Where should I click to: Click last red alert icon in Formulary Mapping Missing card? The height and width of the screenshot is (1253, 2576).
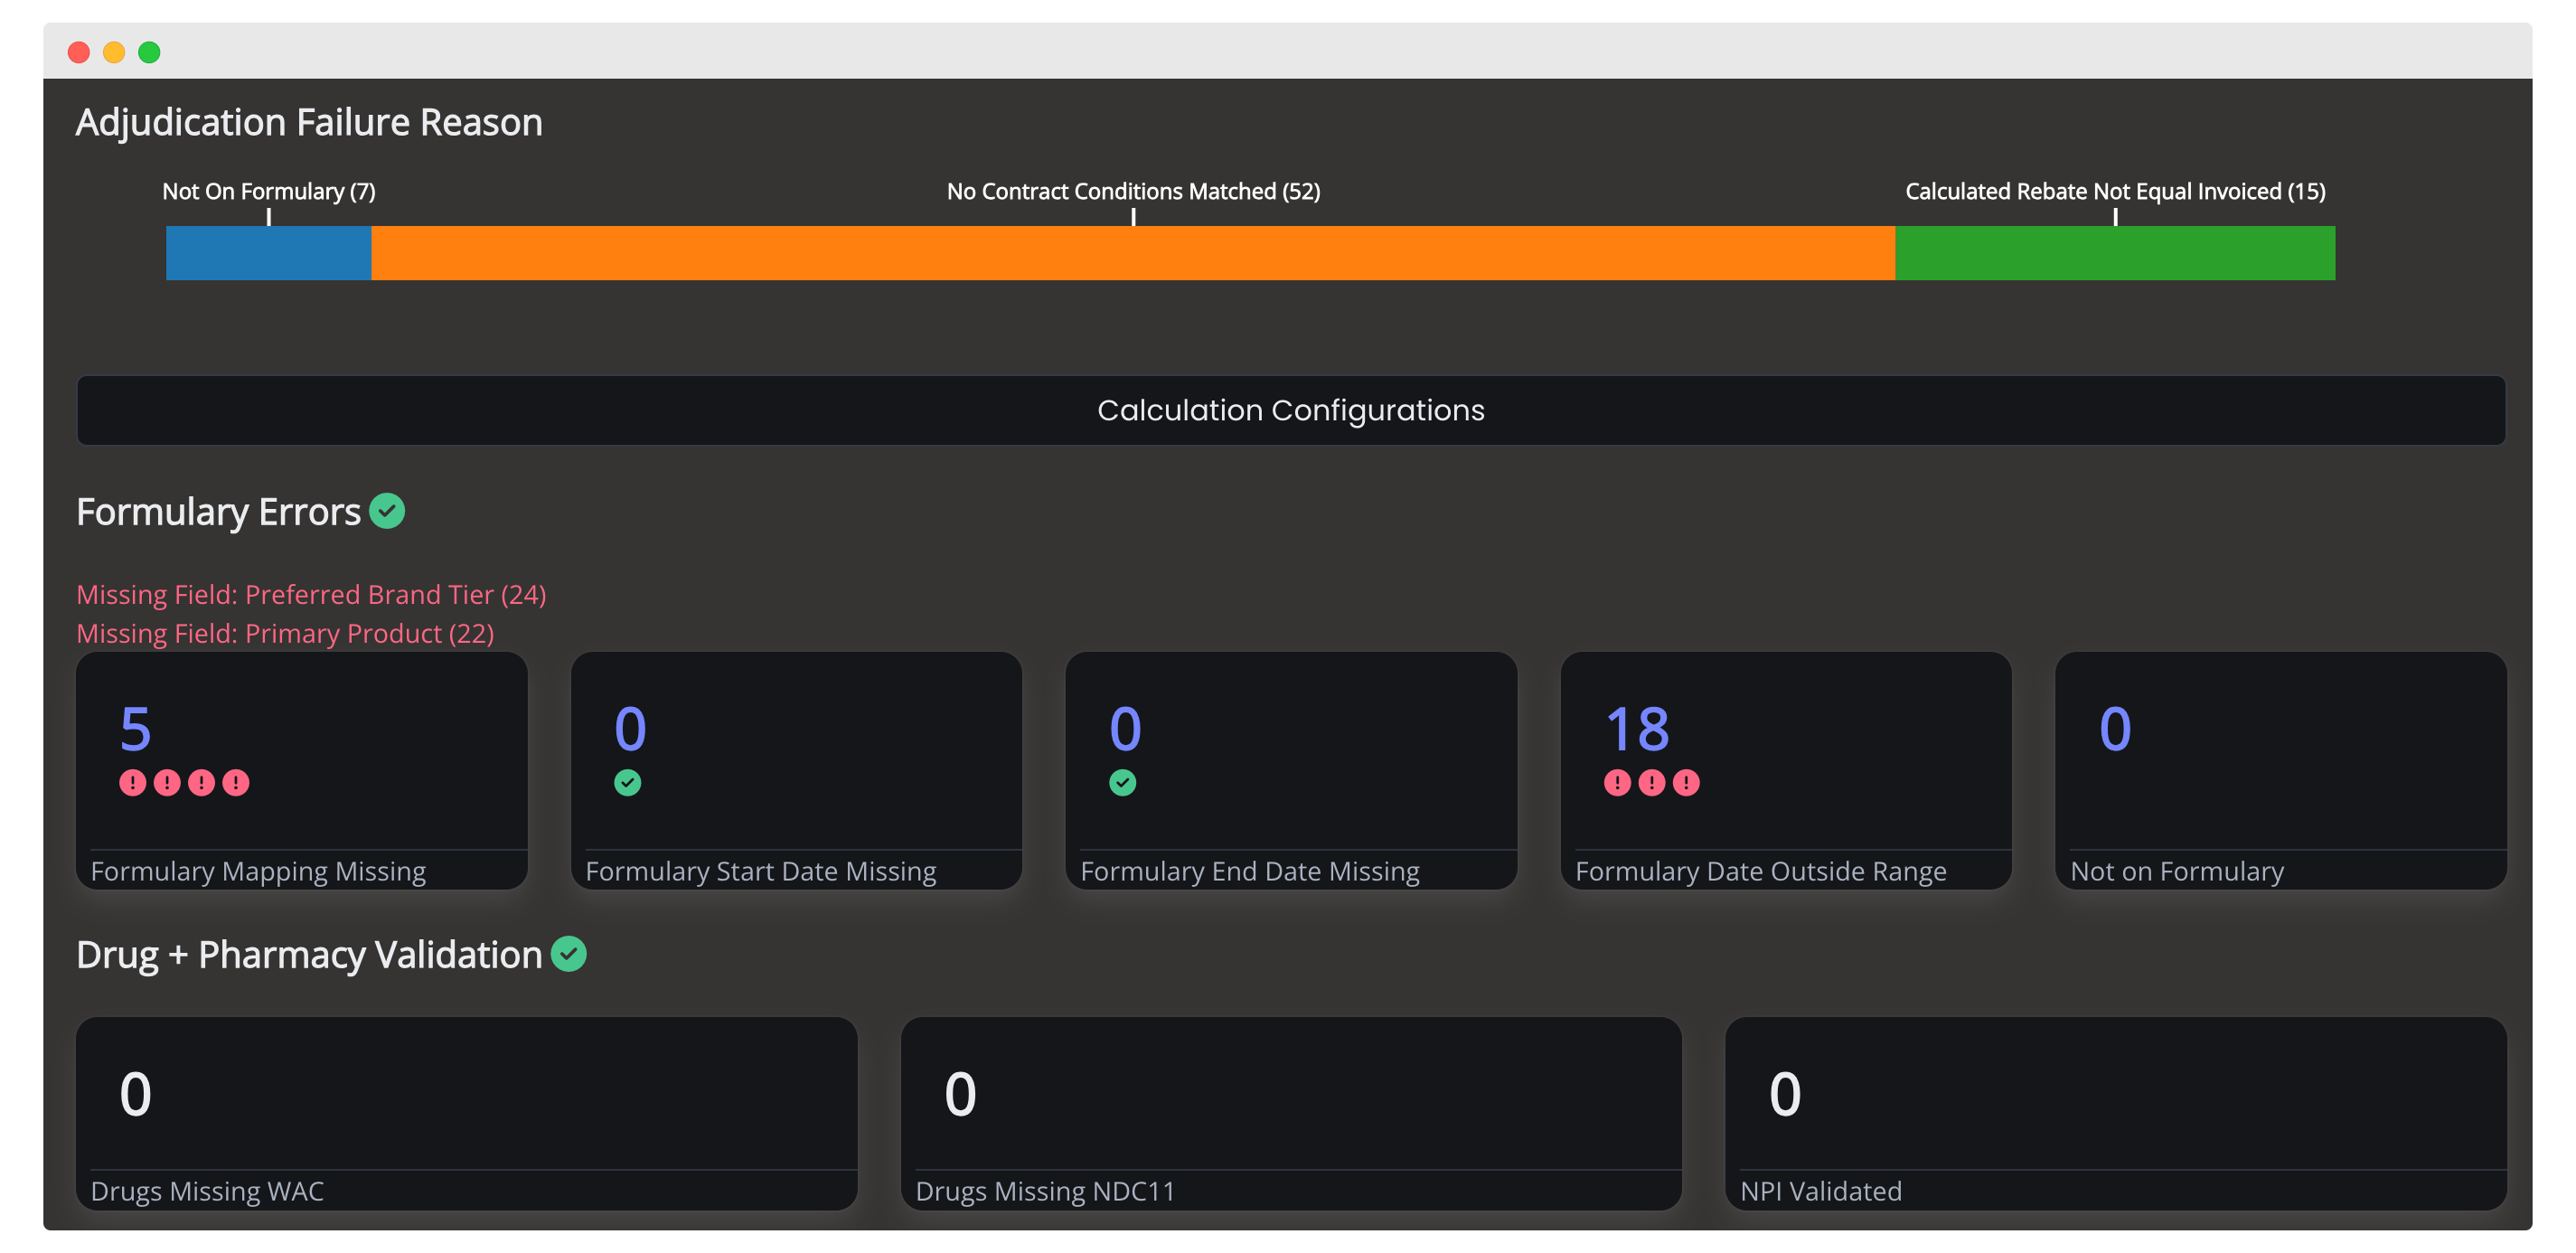[x=236, y=782]
